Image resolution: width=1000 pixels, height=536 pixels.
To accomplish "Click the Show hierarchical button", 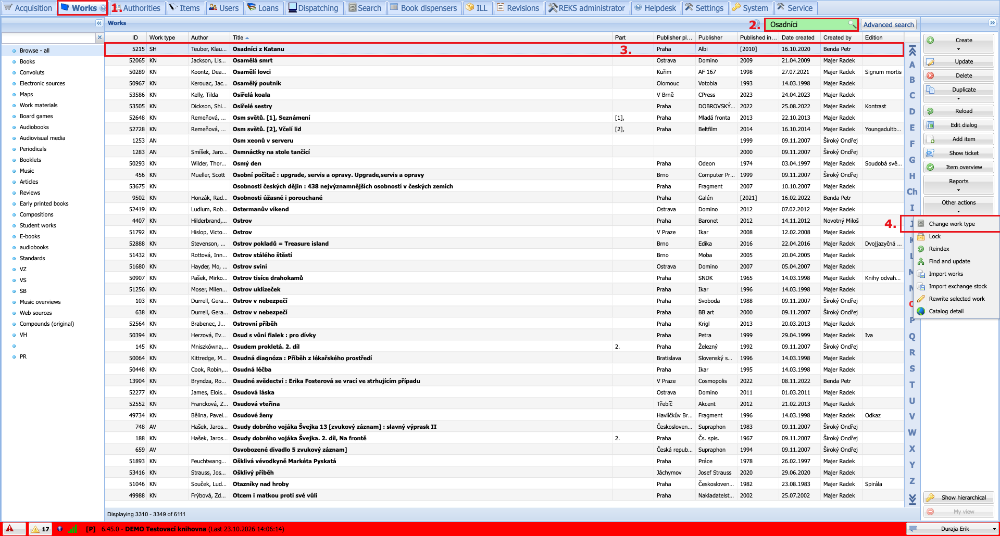I will [959, 497].
